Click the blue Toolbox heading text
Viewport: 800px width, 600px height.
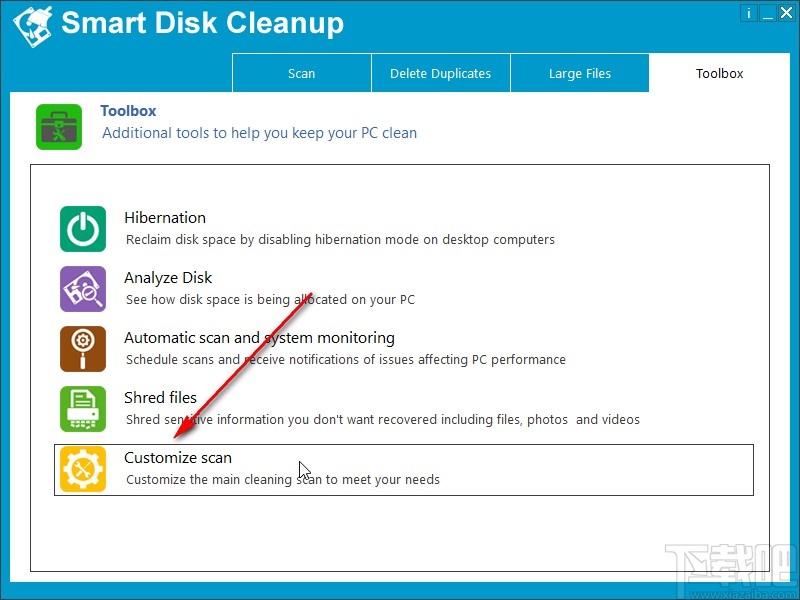click(x=128, y=111)
